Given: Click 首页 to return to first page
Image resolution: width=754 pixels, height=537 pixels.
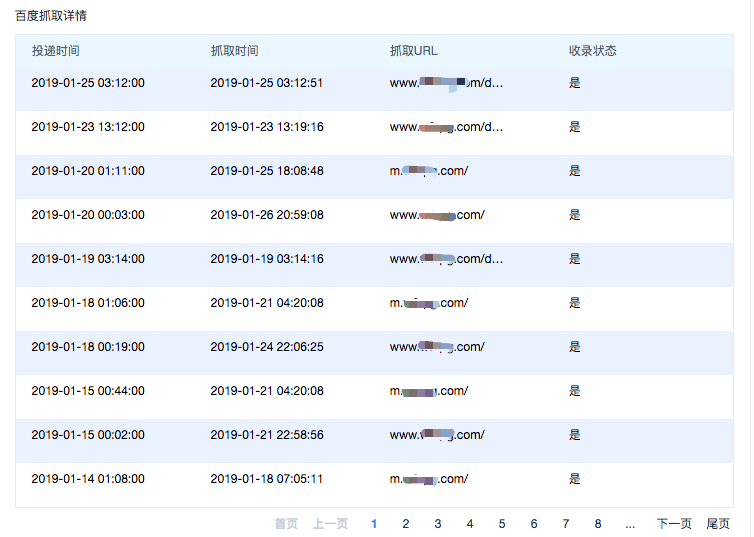Looking at the screenshot, I should (286, 523).
